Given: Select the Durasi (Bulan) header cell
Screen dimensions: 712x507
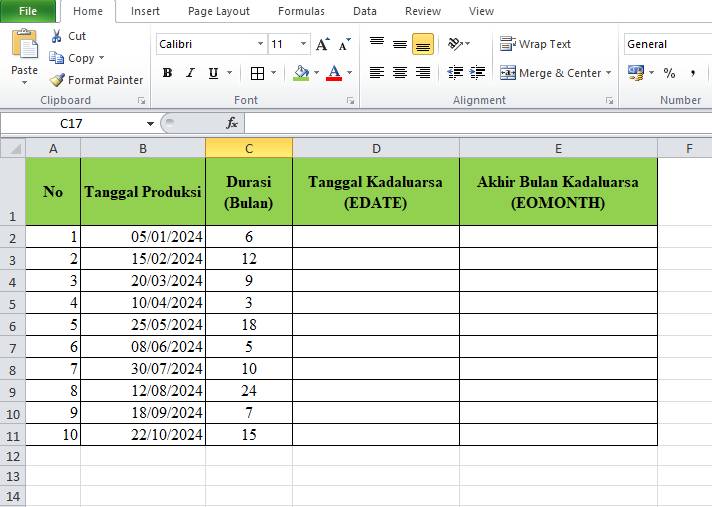Looking at the screenshot, I should [249, 192].
